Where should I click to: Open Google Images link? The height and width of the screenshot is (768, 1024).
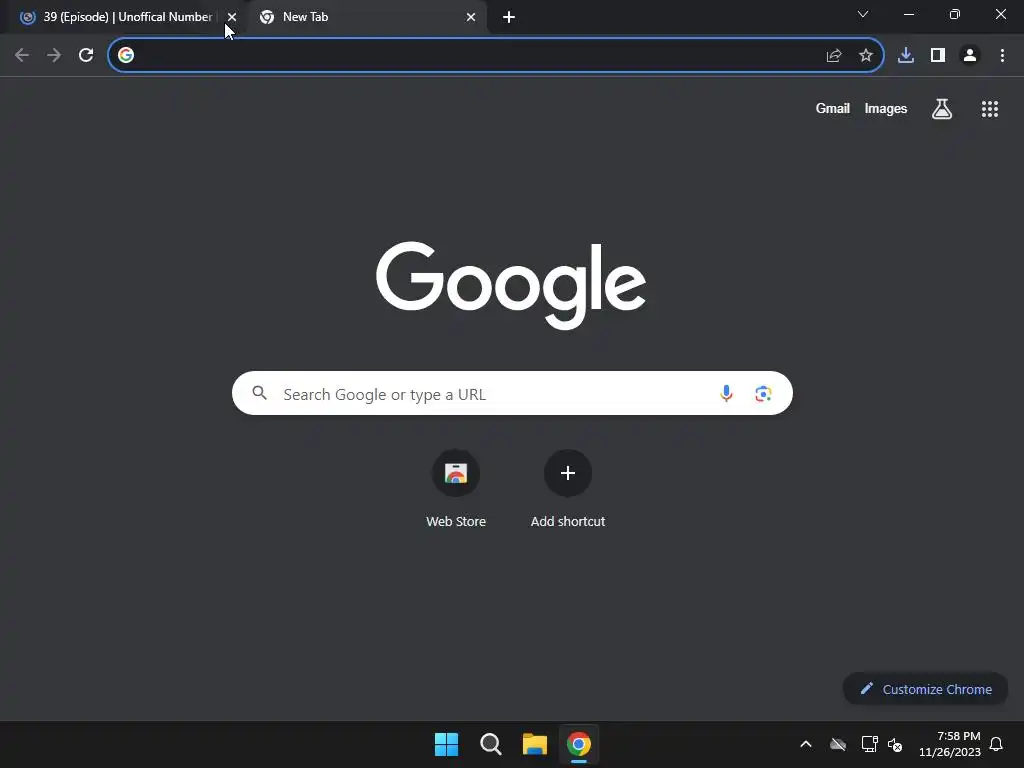(x=886, y=108)
